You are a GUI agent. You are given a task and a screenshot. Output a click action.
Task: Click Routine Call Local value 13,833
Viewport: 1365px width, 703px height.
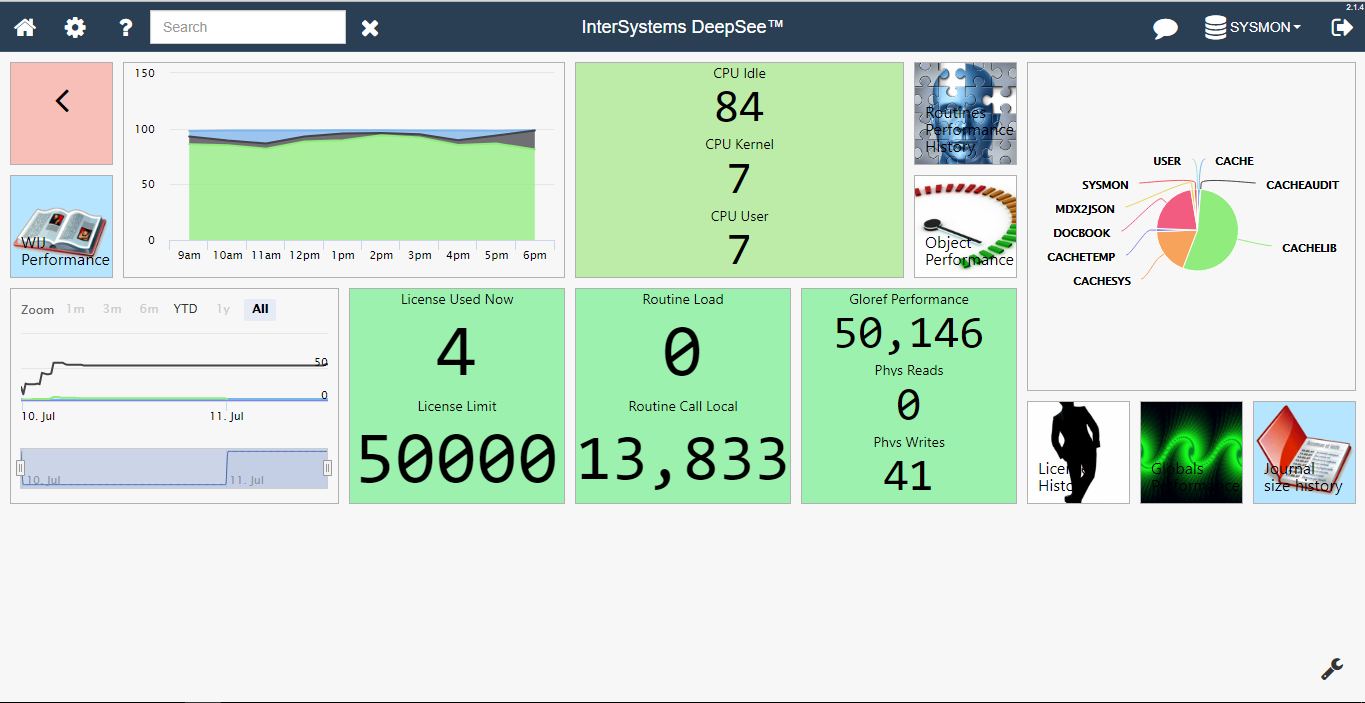point(683,459)
